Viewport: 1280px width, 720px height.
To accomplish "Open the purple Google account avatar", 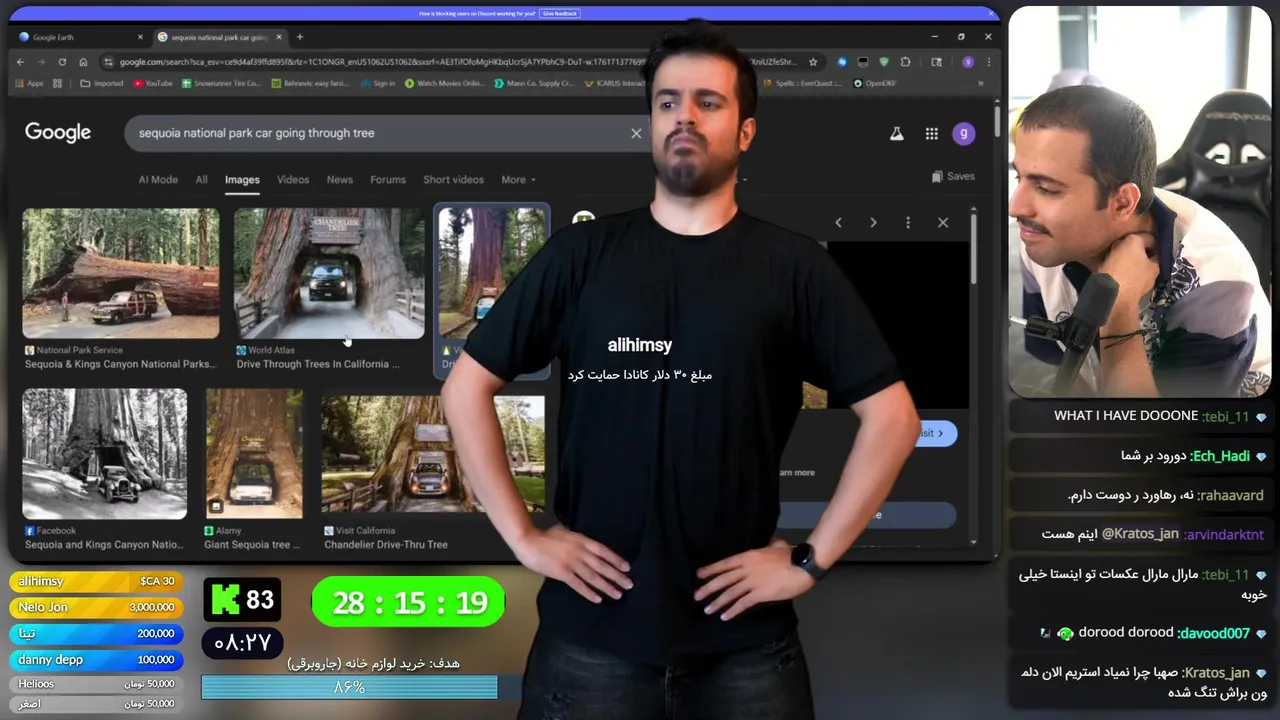I will tap(964, 133).
